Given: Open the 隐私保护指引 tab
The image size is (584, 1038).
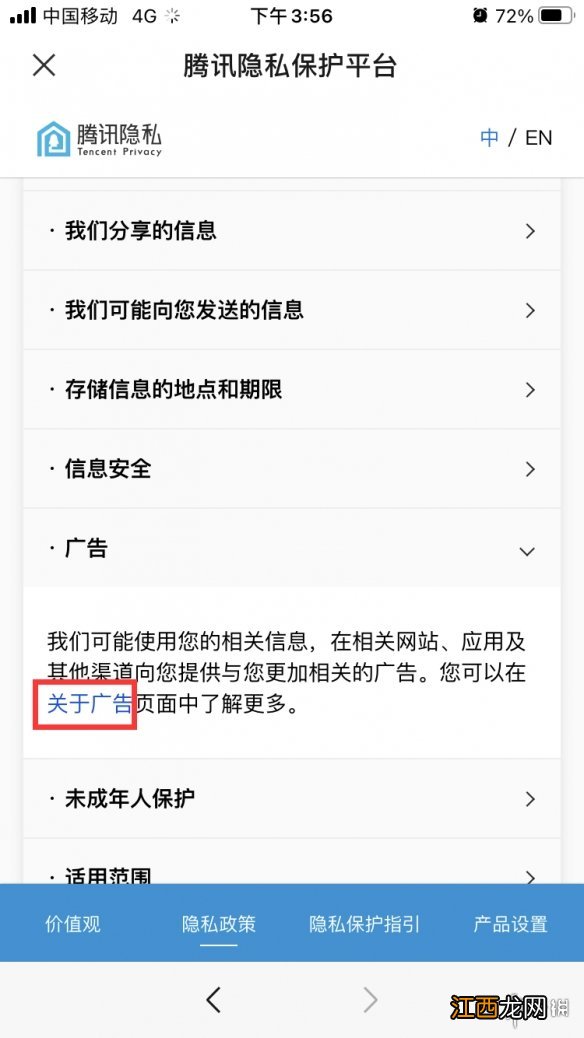Looking at the screenshot, I should click(x=364, y=923).
